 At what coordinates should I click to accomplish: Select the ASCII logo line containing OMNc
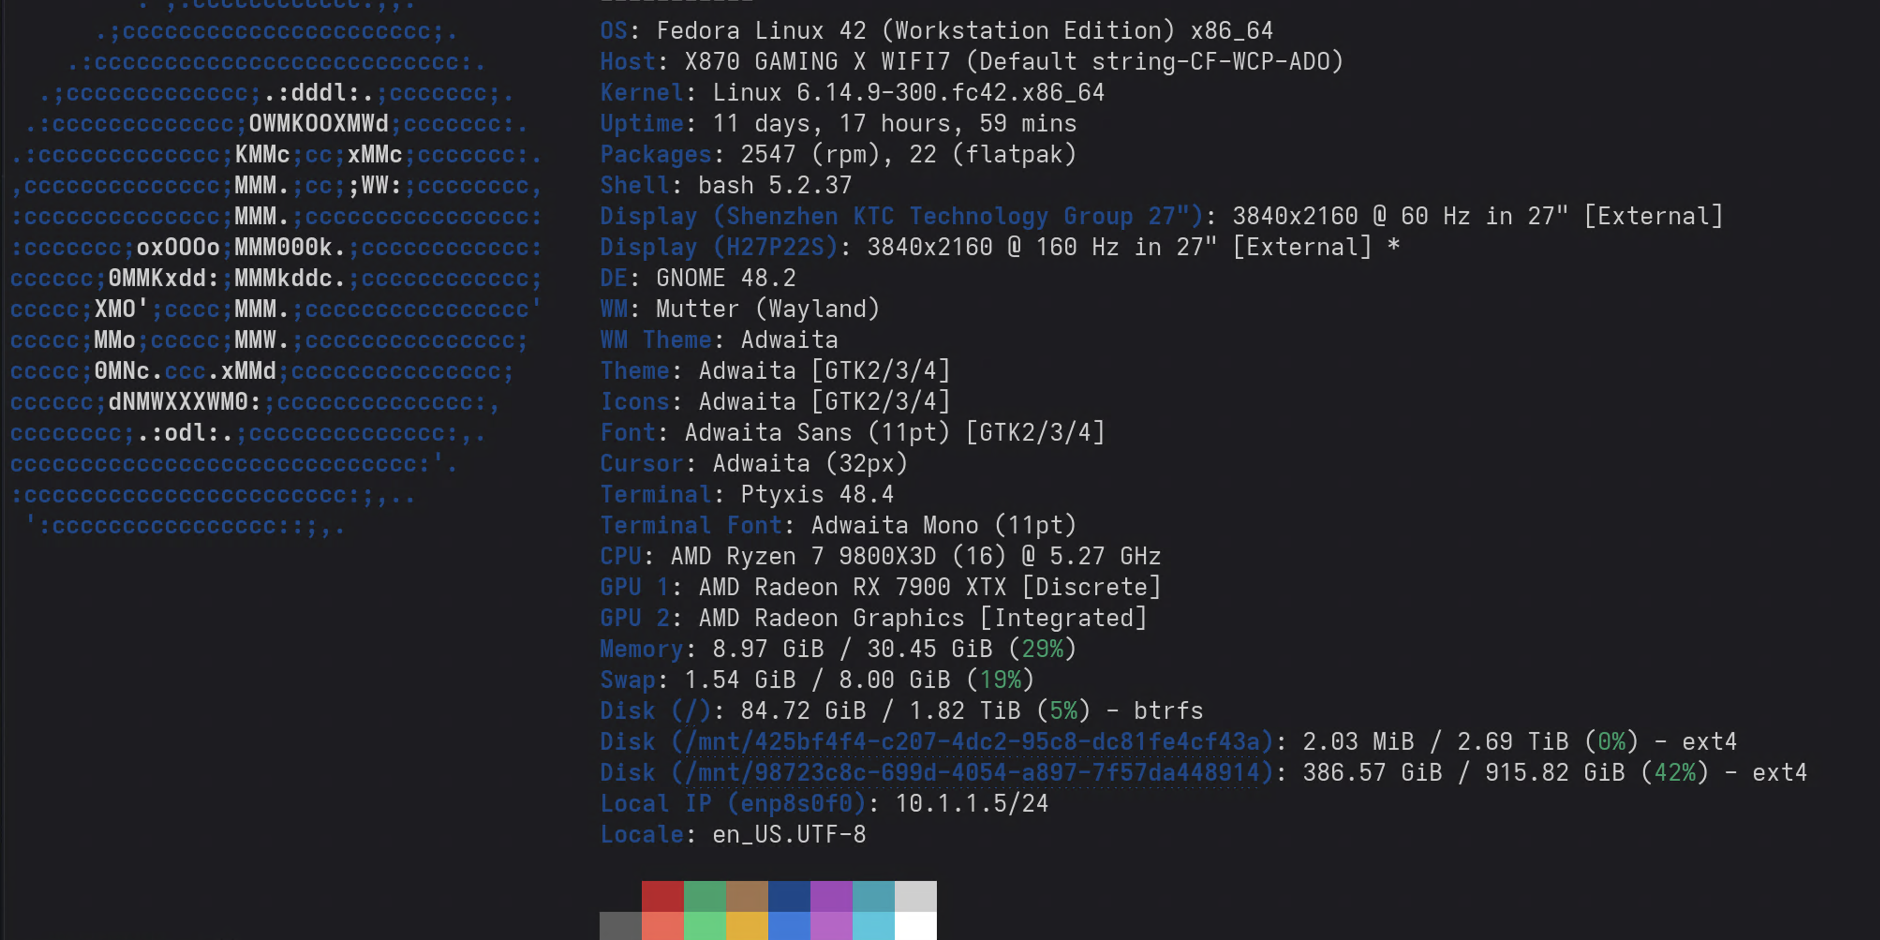[262, 372]
